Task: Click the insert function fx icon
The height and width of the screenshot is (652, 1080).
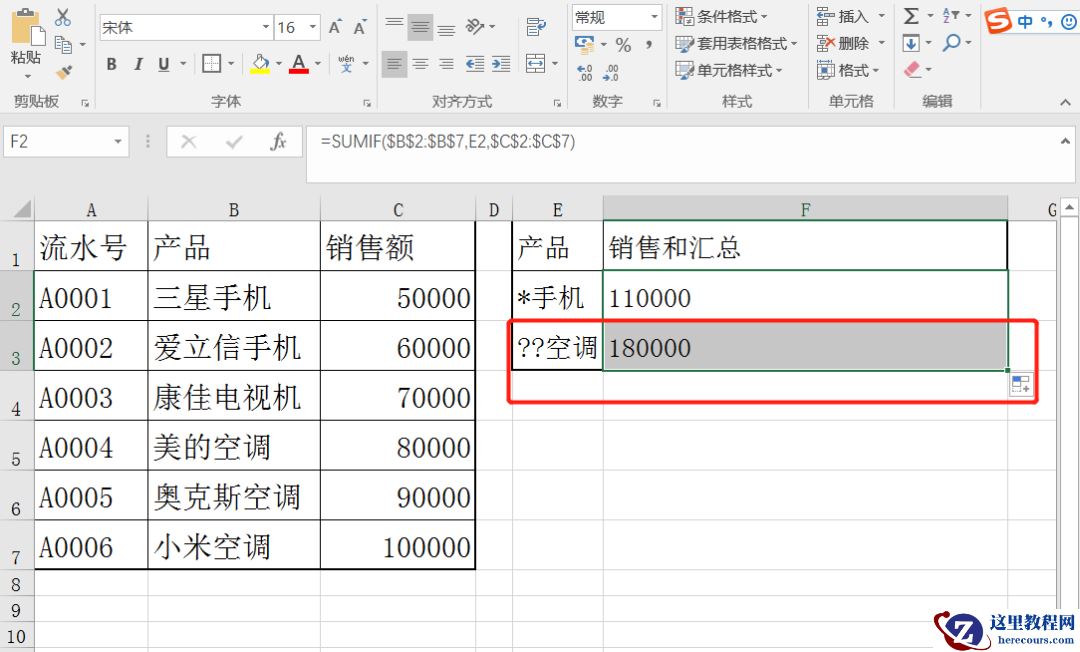Action: [x=279, y=142]
